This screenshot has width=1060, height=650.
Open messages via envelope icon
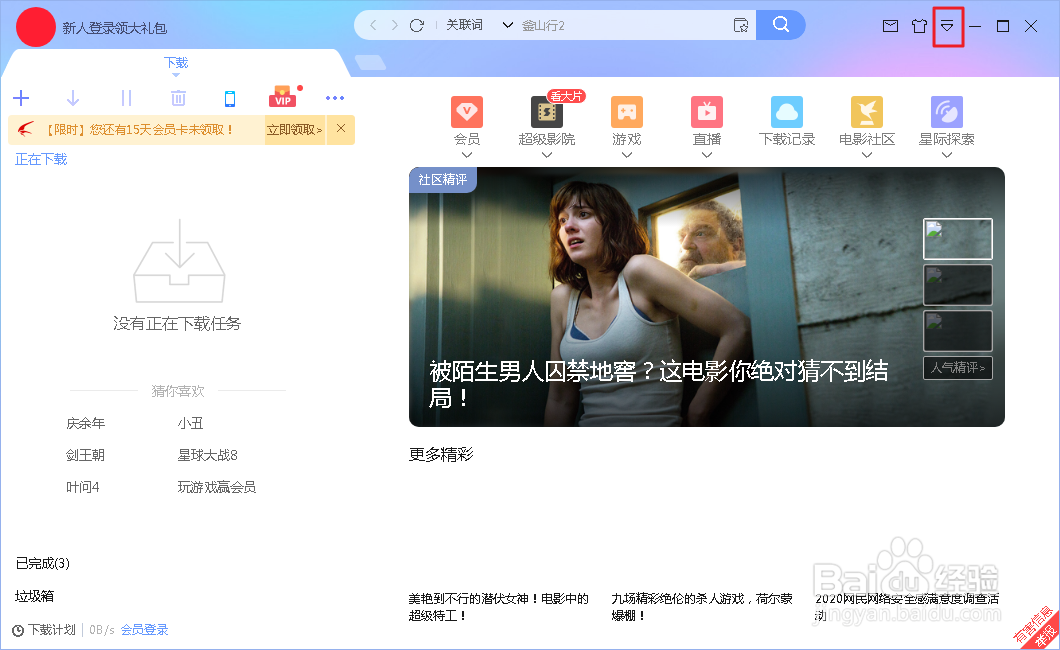coord(890,26)
